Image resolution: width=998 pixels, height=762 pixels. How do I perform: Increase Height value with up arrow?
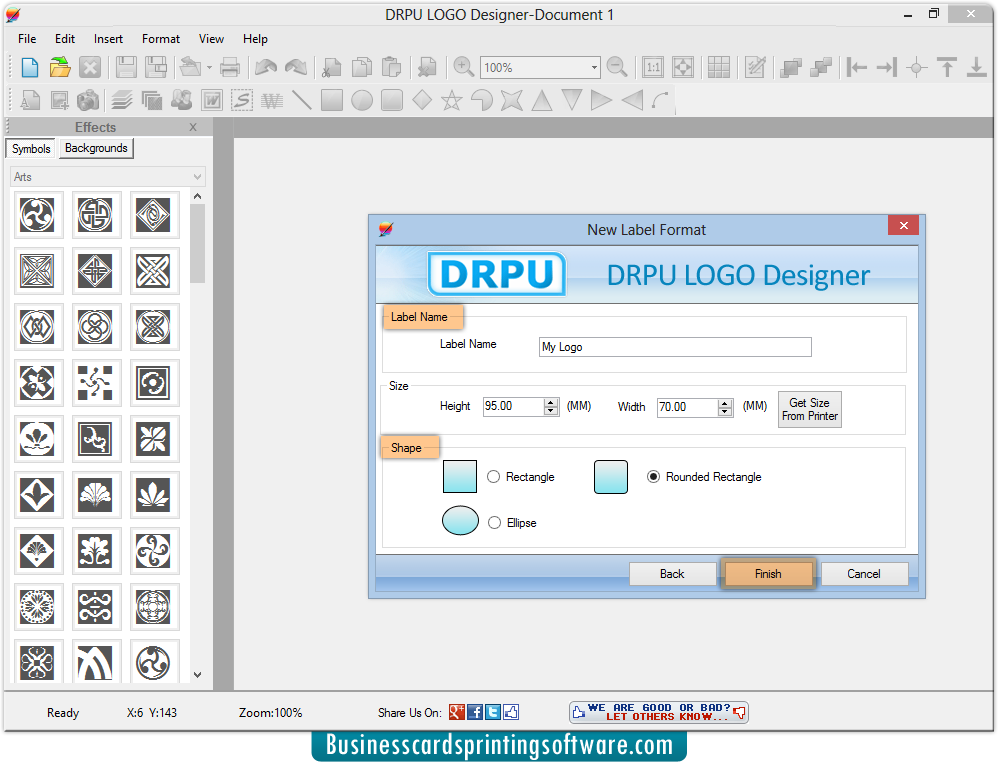click(x=551, y=402)
